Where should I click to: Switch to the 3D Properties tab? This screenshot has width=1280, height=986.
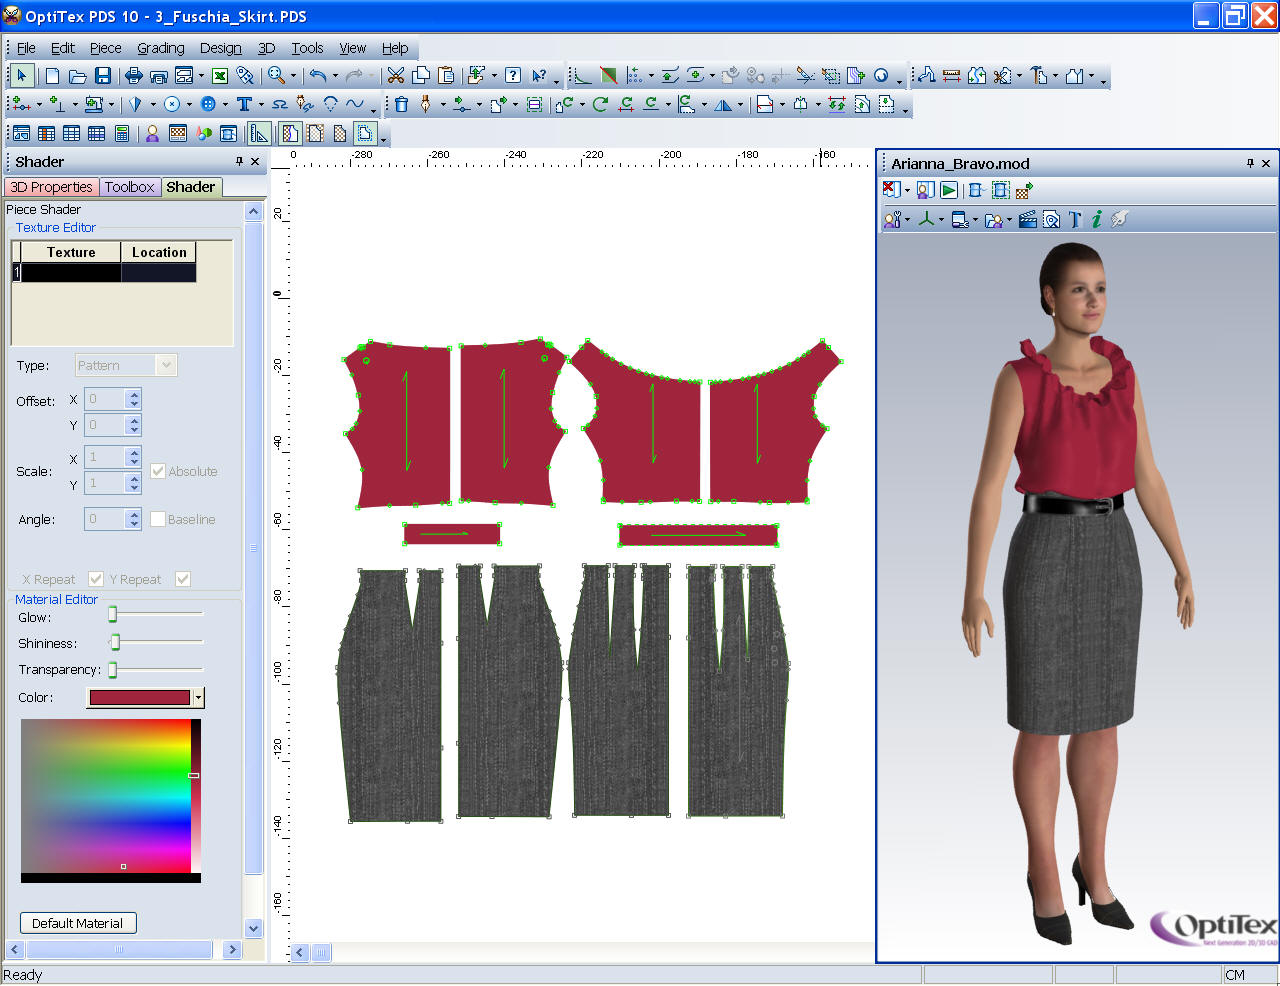click(x=51, y=187)
